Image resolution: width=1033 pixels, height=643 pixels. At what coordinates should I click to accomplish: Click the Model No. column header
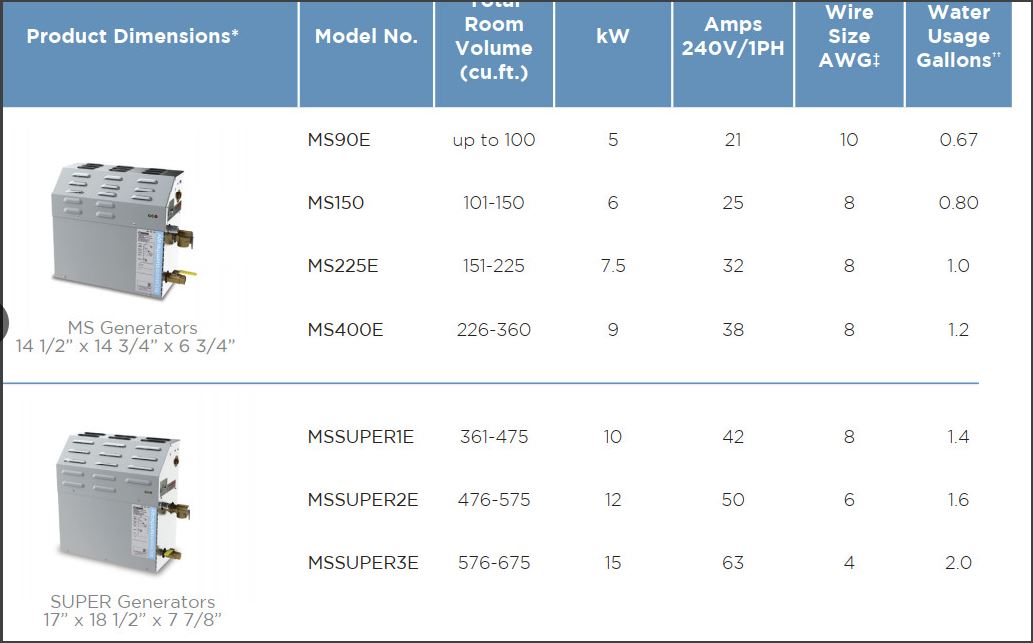coord(366,37)
